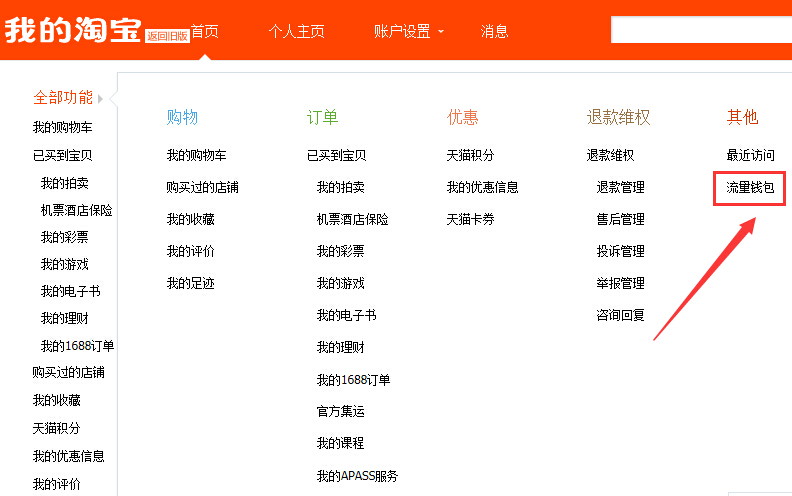Open 我的收藏 in the left sidebar

pos(57,401)
